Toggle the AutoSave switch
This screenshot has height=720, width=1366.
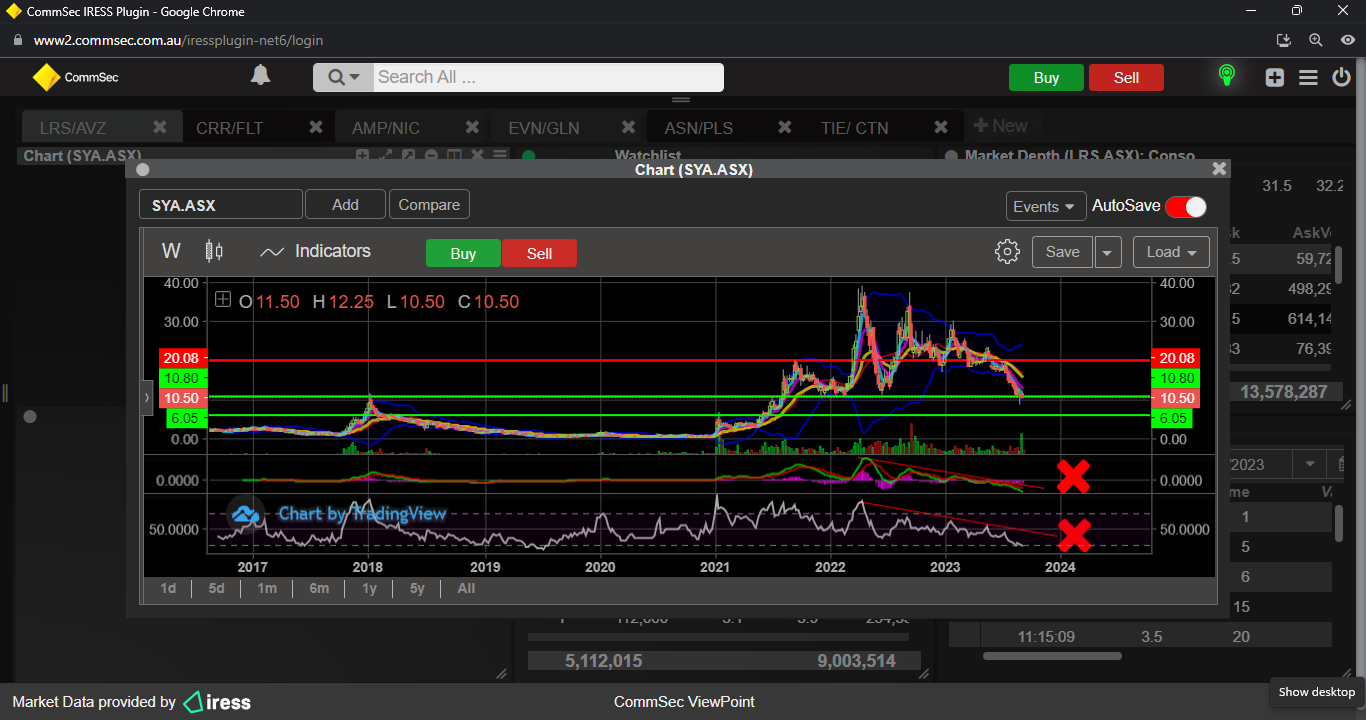point(1186,206)
